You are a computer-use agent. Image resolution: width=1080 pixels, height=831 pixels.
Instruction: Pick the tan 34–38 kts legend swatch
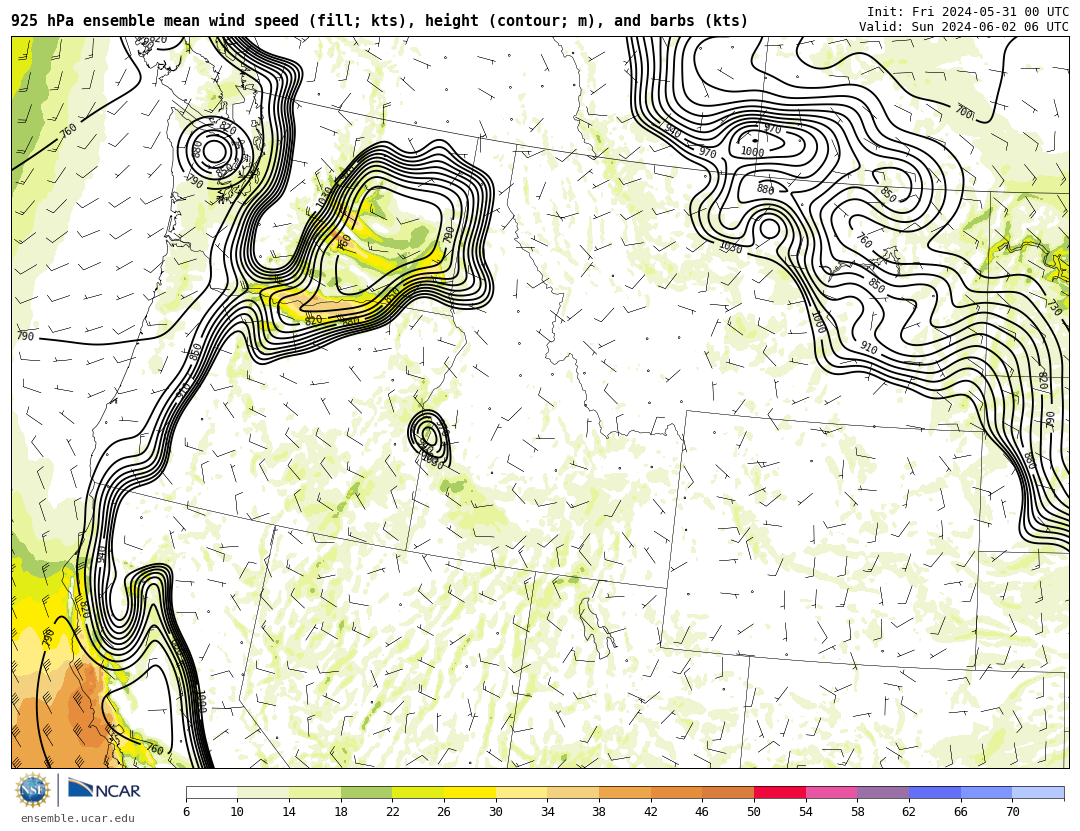coord(573,792)
